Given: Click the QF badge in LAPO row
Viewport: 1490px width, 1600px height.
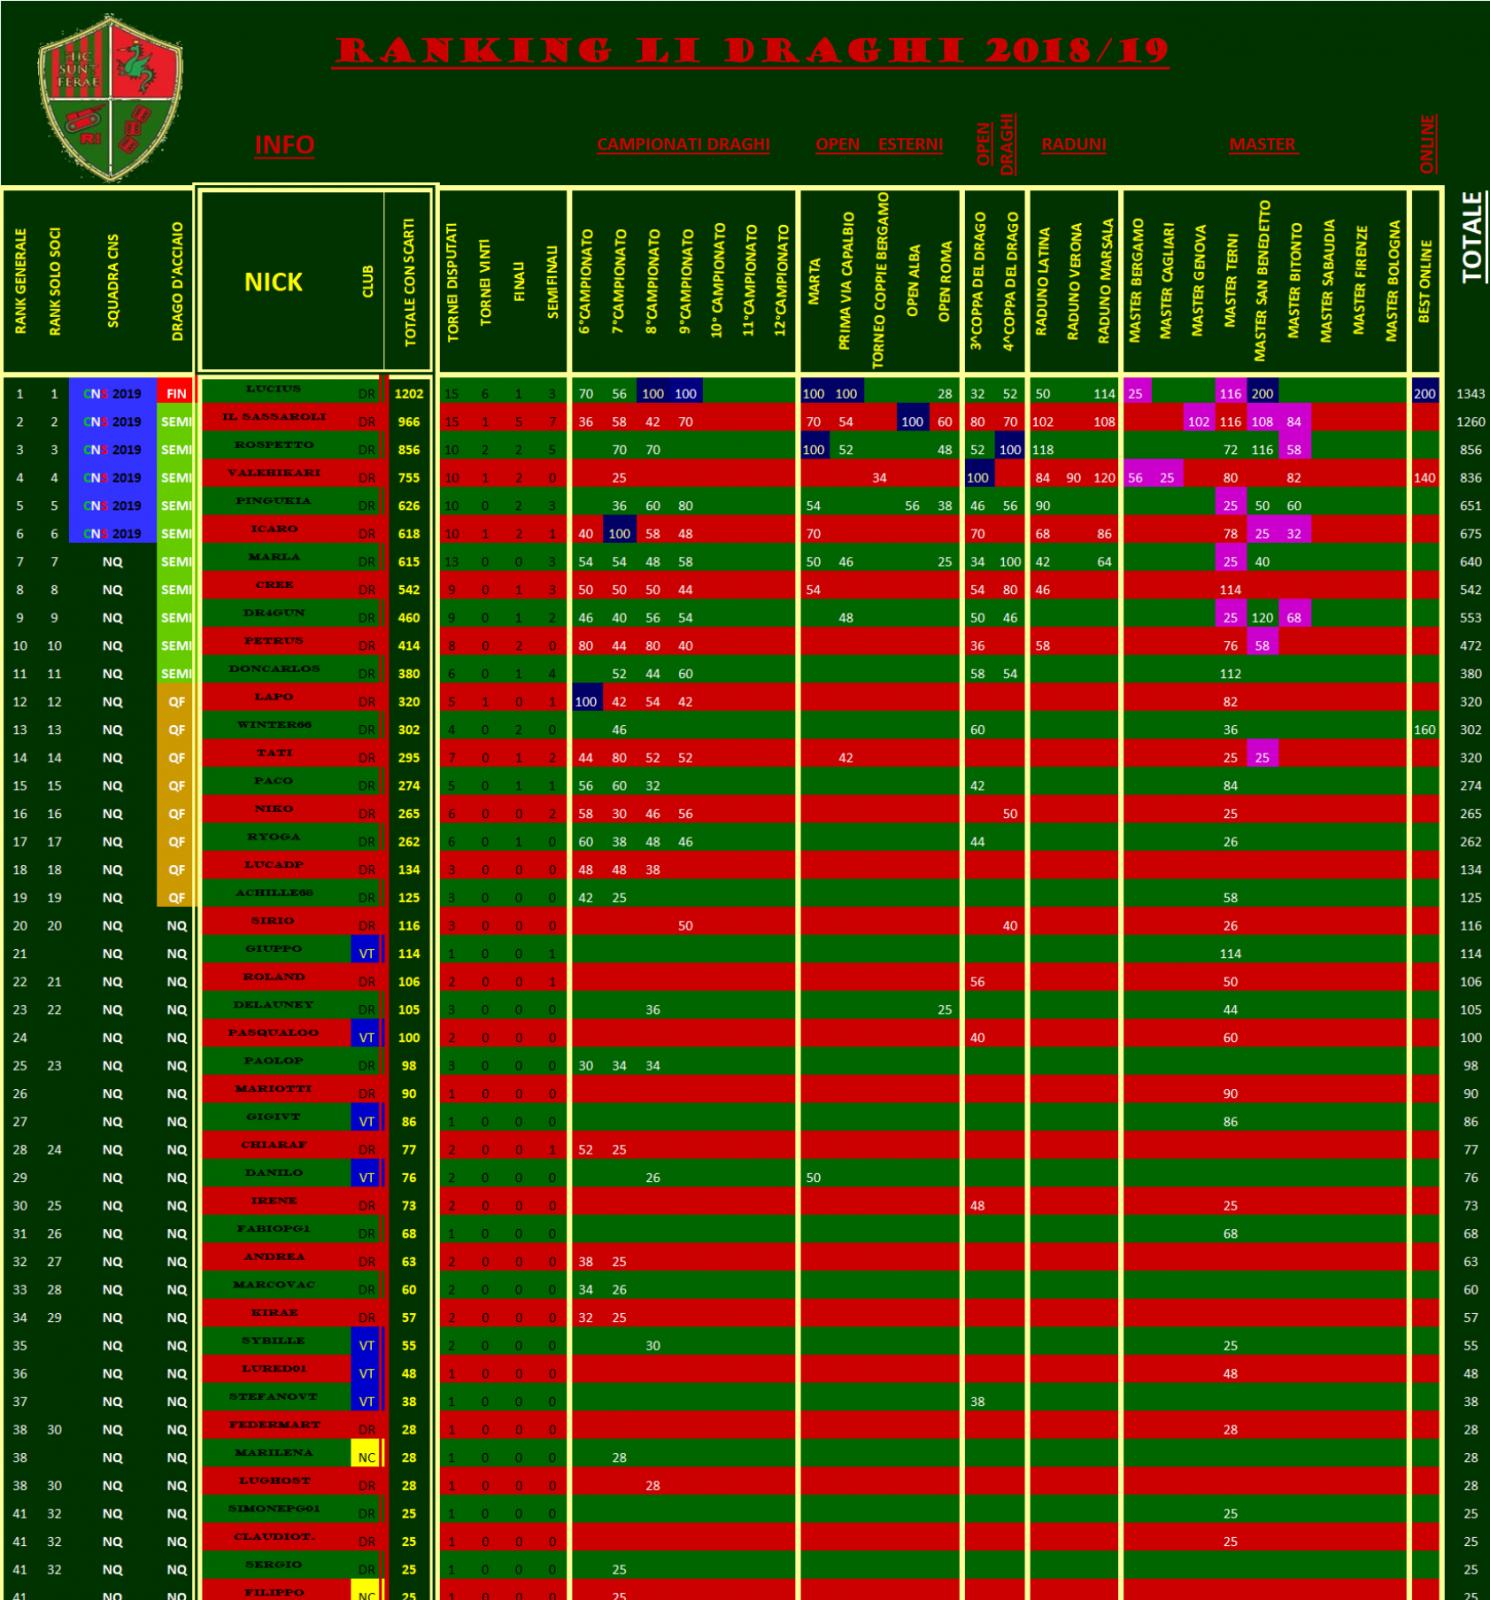Looking at the screenshot, I should pos(176,702).
